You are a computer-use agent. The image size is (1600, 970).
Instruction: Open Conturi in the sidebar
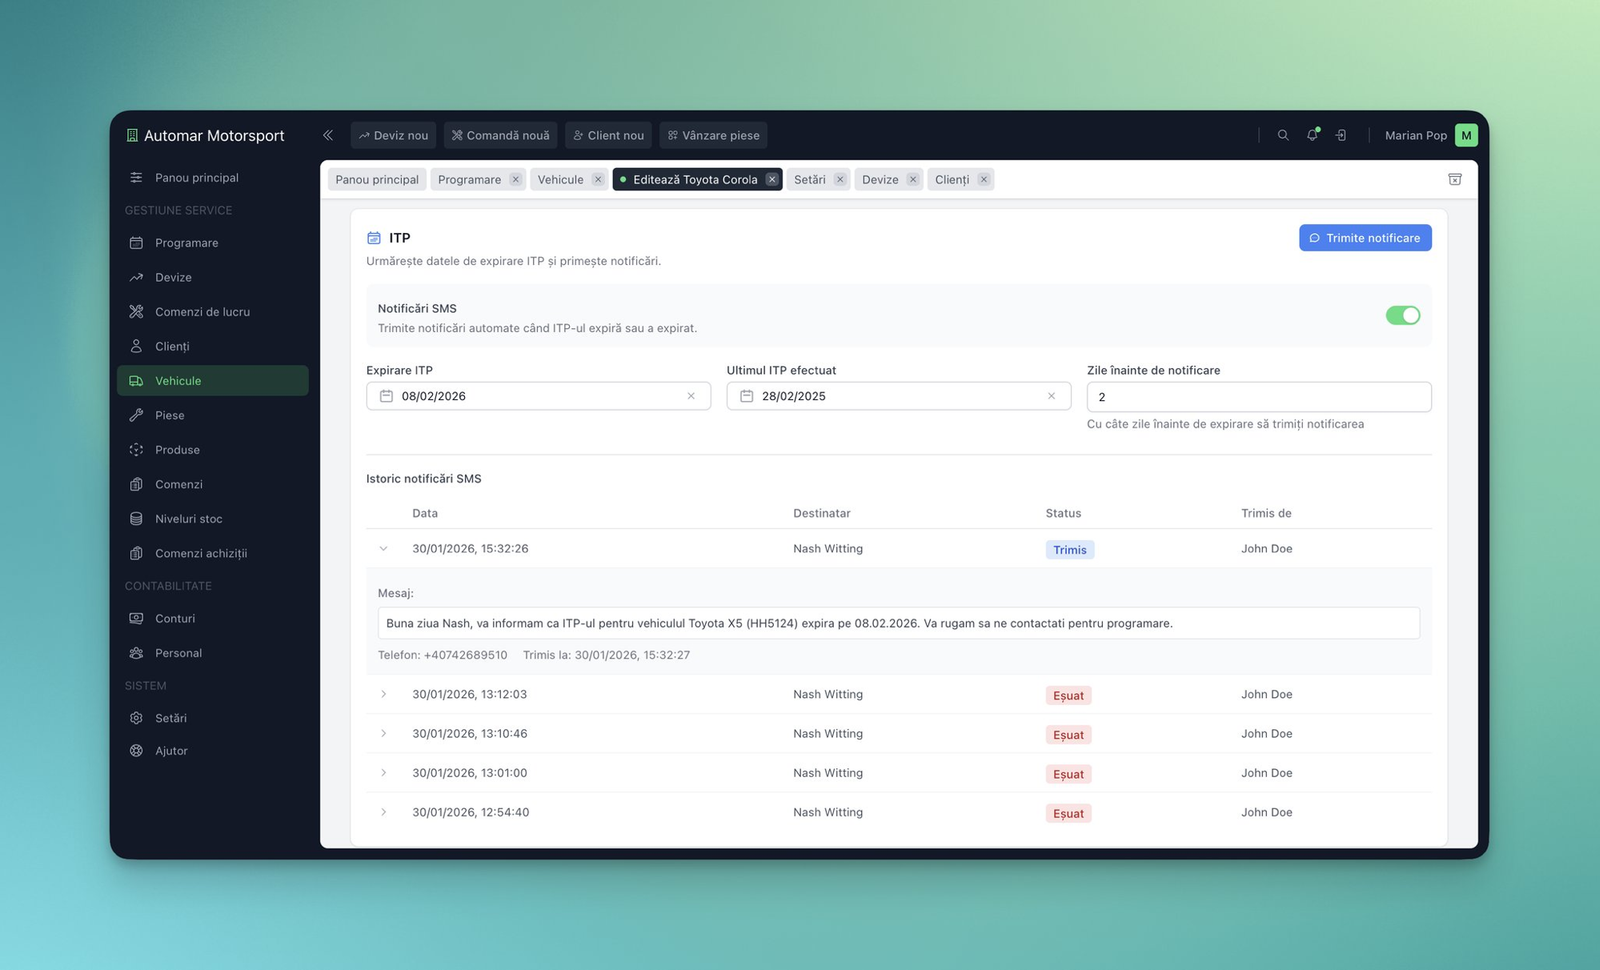point(212,618)
